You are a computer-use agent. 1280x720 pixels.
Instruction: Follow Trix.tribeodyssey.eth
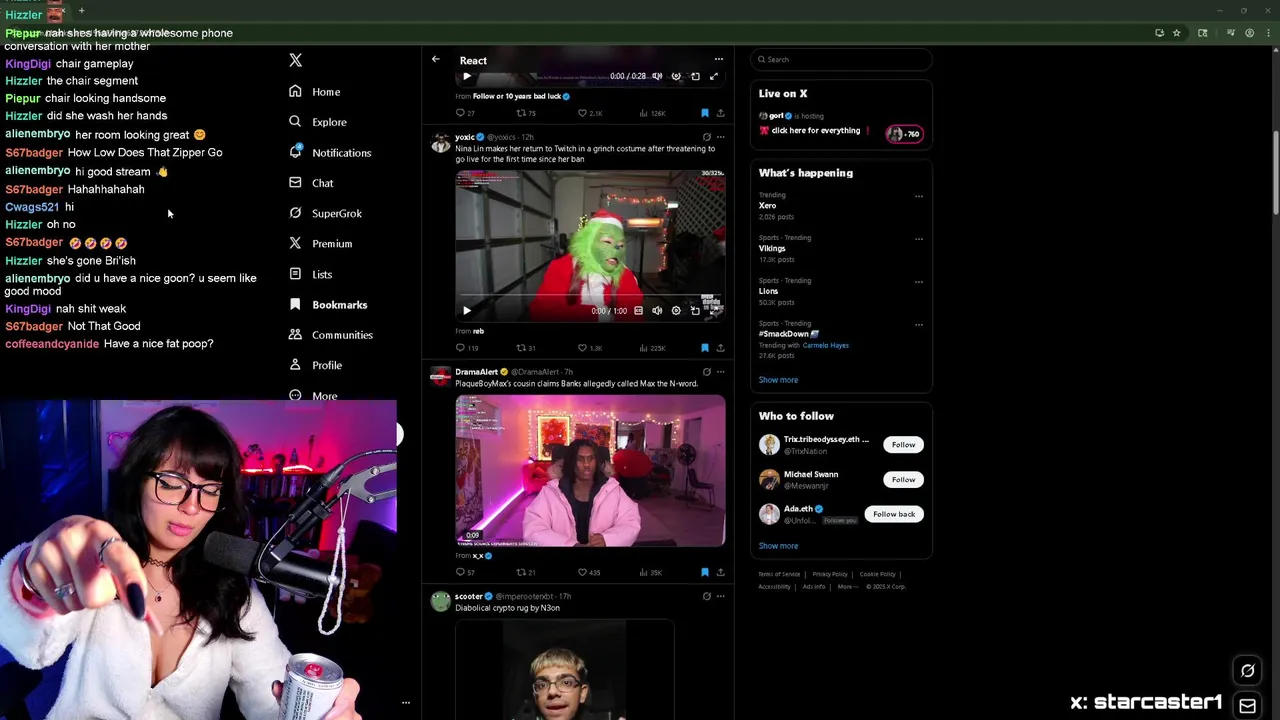[903, 445]
